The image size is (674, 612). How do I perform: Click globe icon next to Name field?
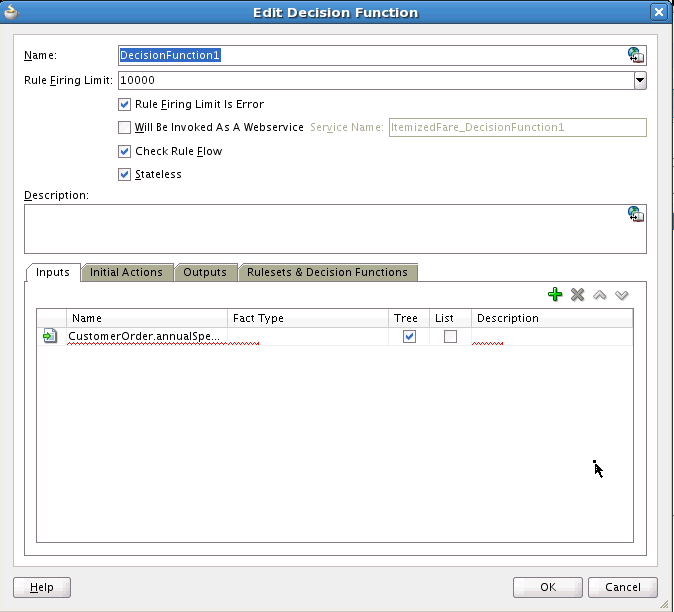635,55
